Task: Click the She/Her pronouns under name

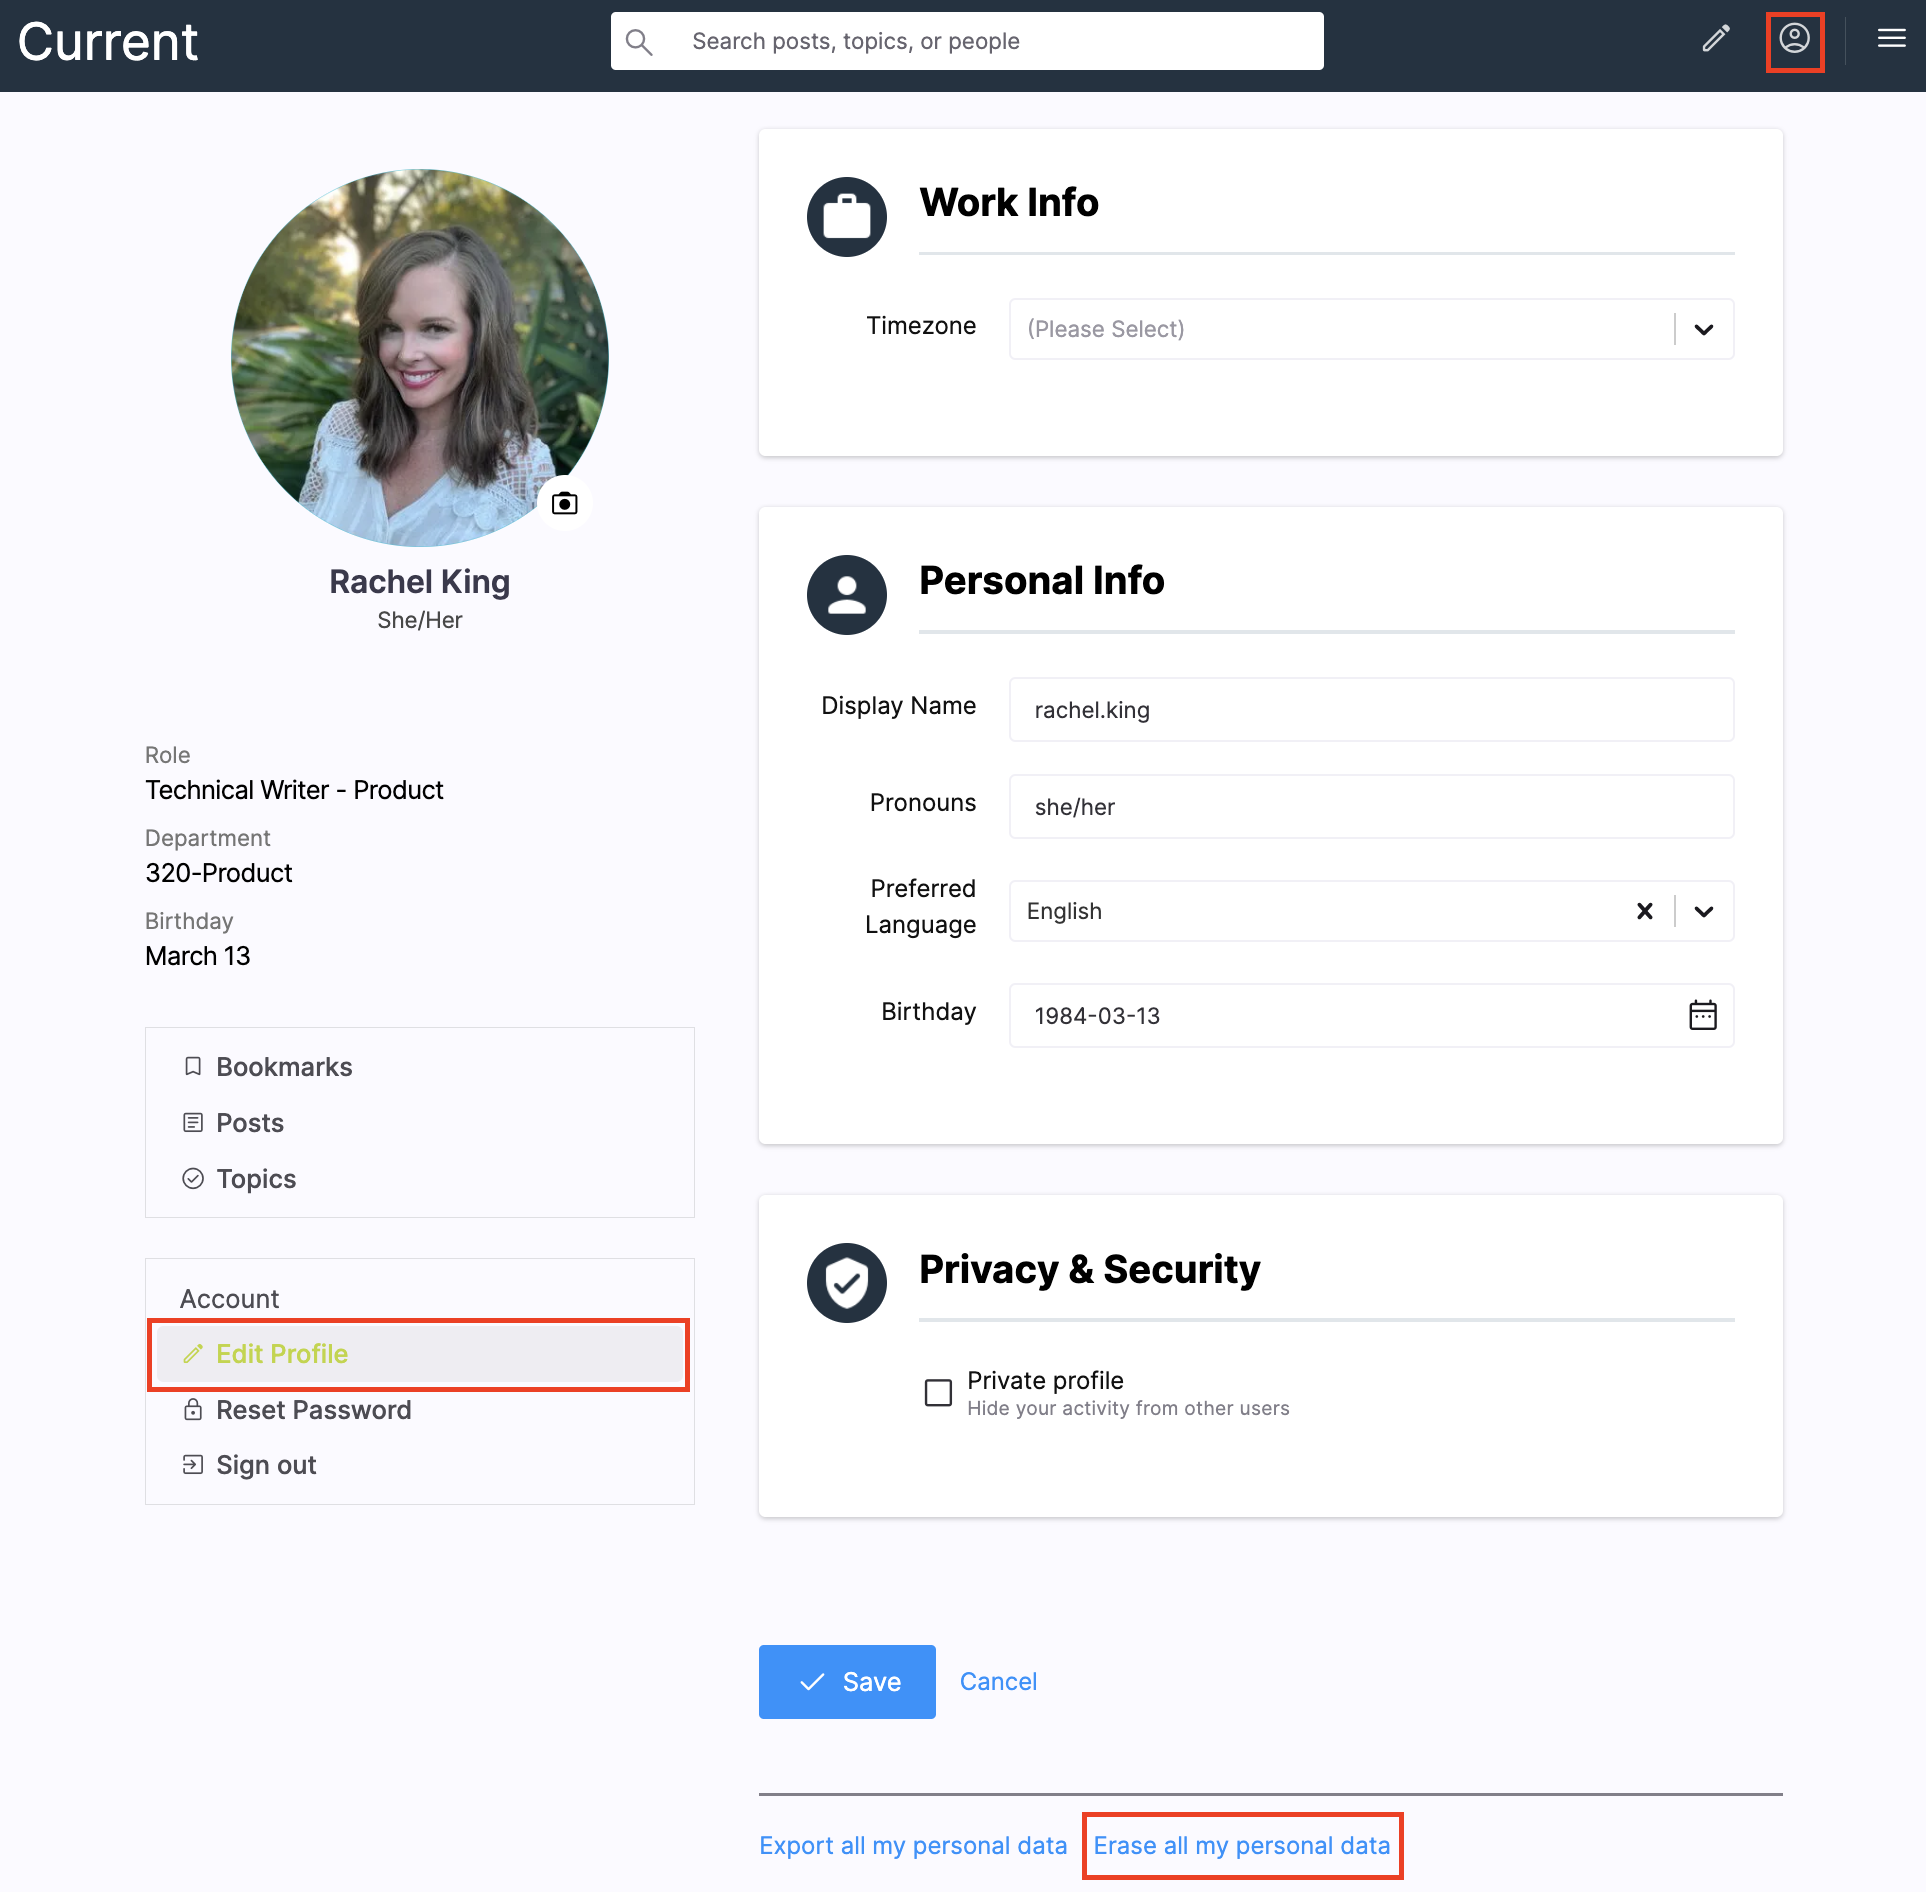Action: (420, 620)
